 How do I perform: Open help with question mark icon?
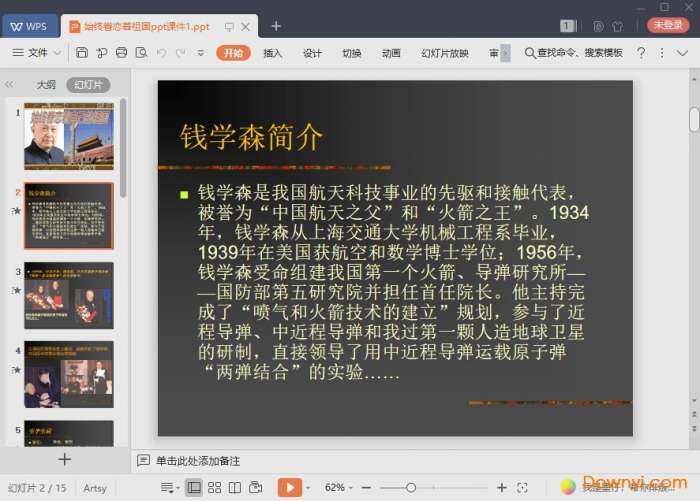(641, 53)
